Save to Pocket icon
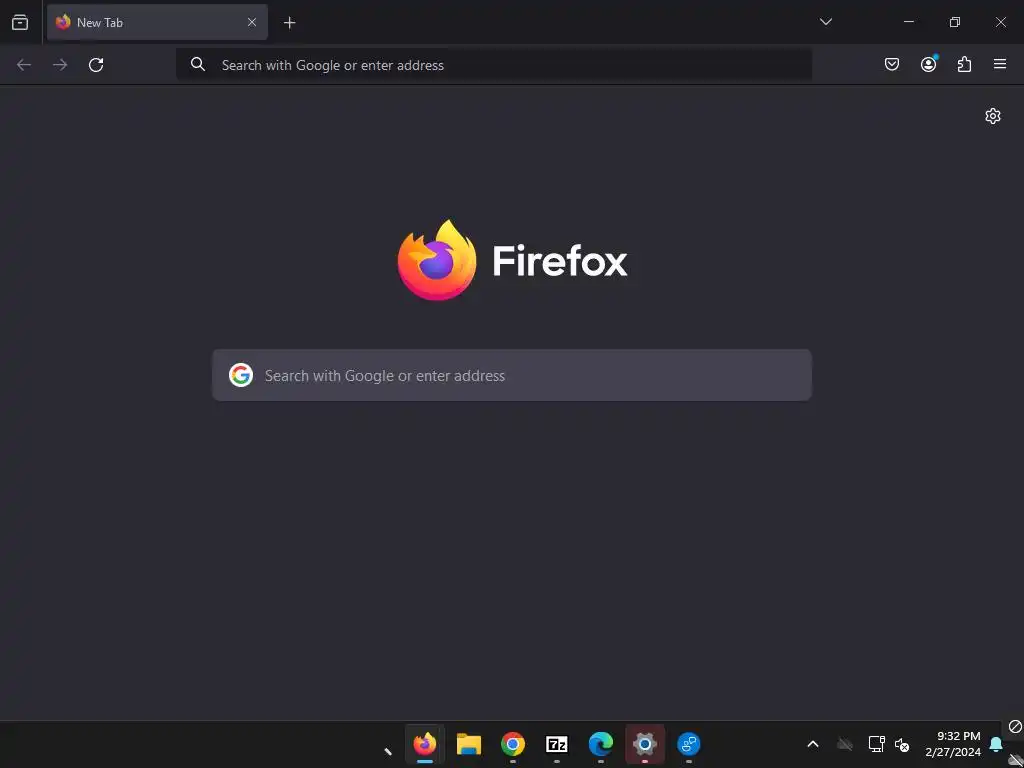Screen dimensions: 1024x768 click(891, 64)
